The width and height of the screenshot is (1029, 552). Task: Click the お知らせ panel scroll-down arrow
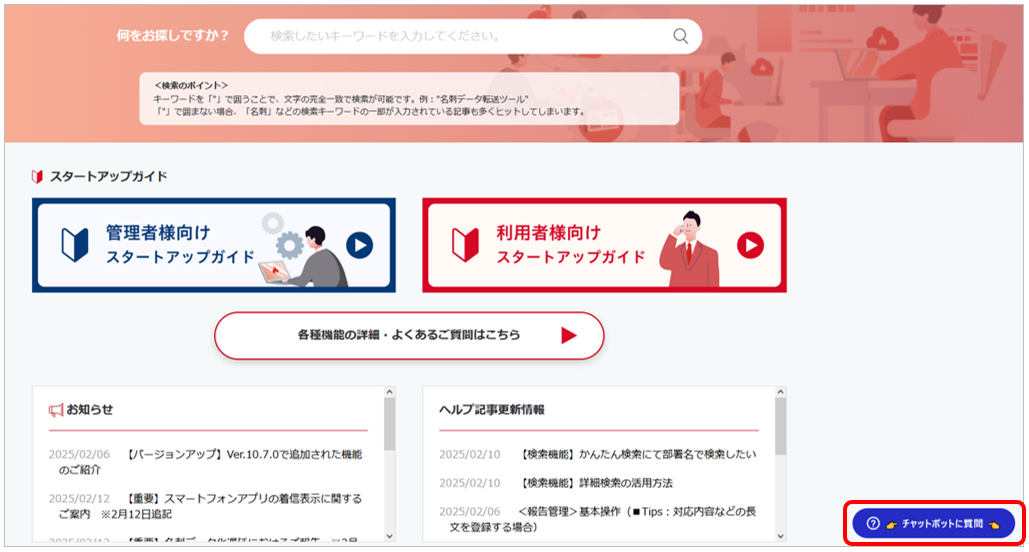[389, 536]
